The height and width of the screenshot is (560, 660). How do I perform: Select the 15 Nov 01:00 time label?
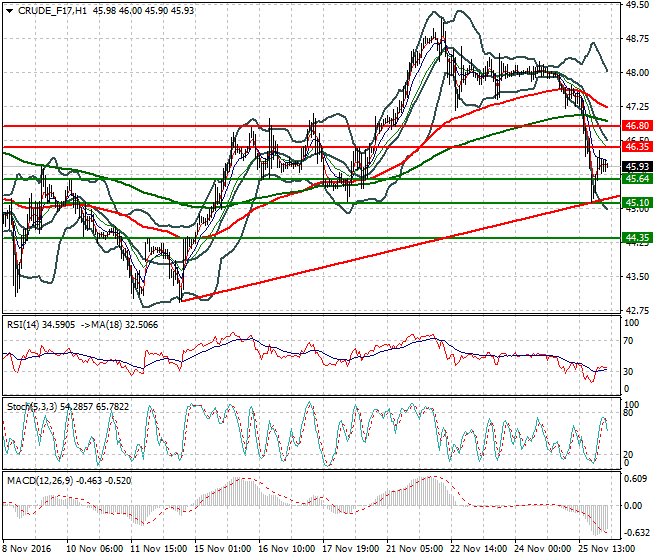(x=223, y=549)
